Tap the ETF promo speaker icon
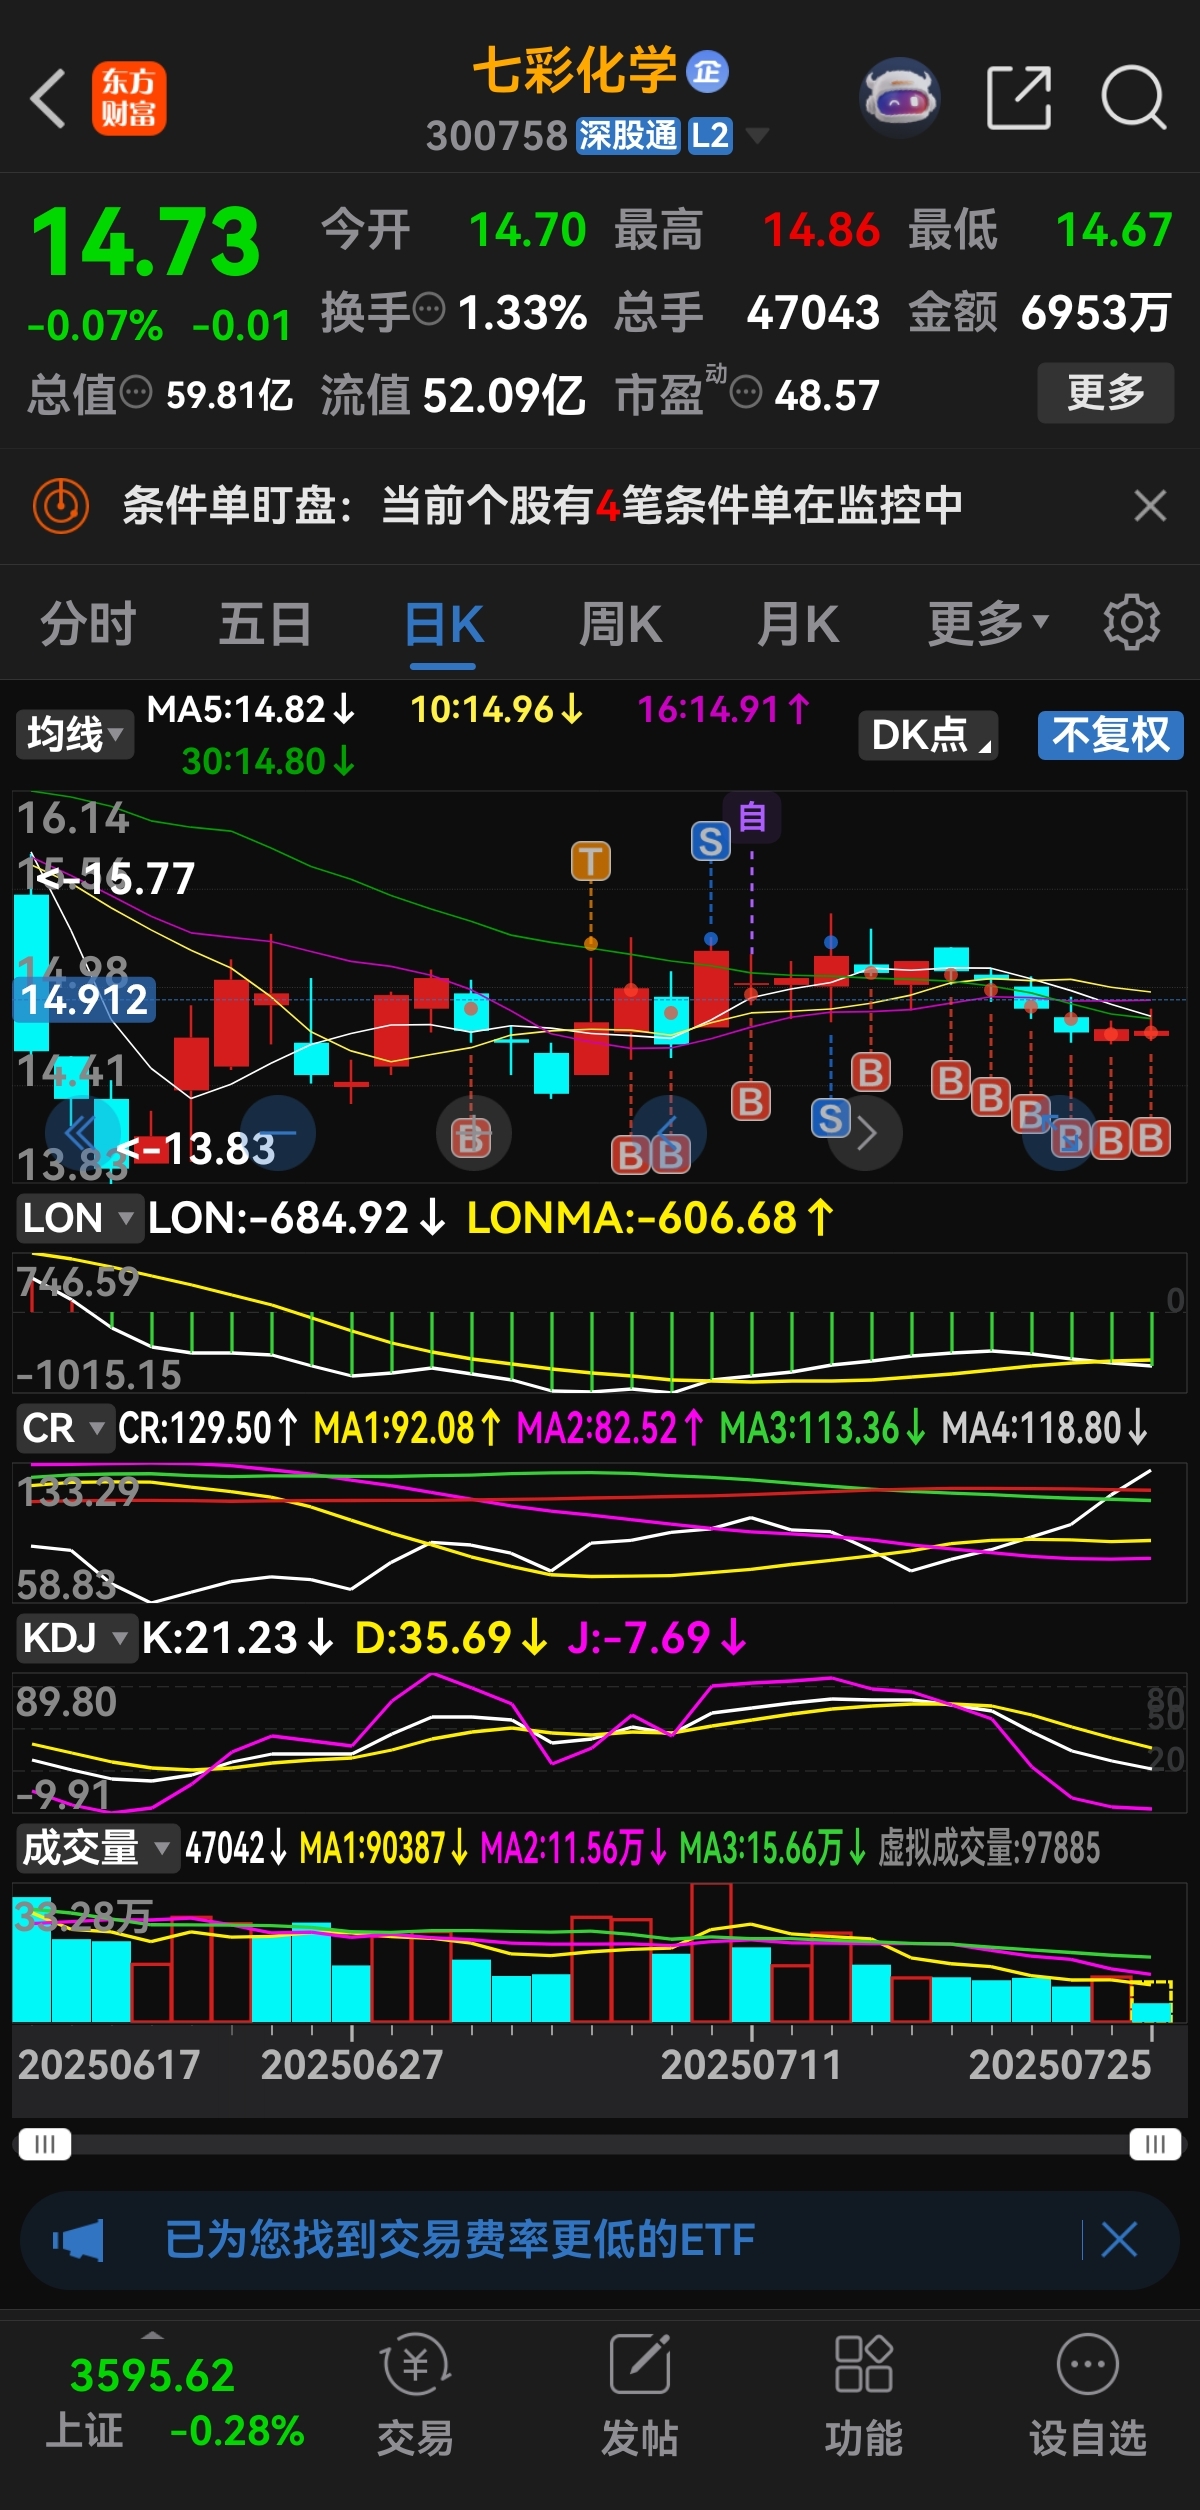 [78, 2240]
